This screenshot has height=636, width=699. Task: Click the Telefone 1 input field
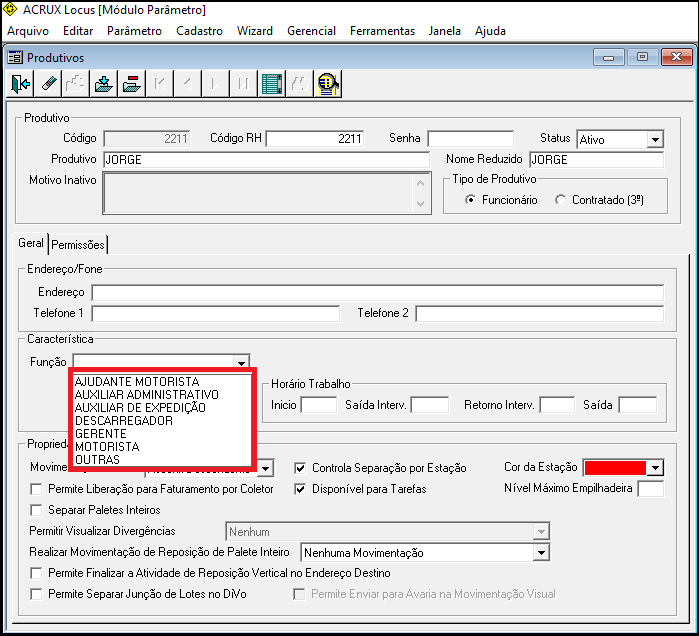coord(216,314)
